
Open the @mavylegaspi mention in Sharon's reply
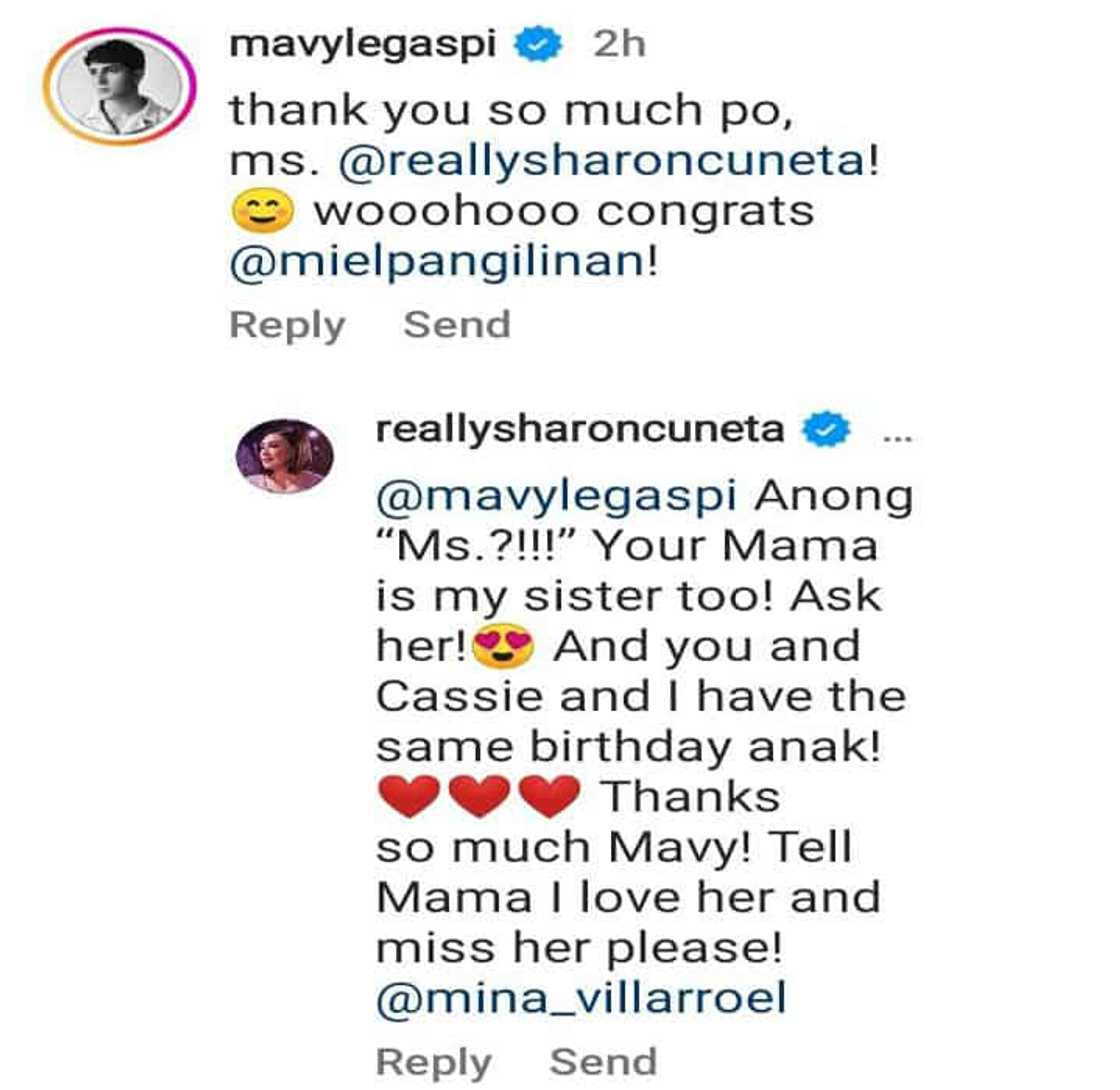click(x=556, y=497)
